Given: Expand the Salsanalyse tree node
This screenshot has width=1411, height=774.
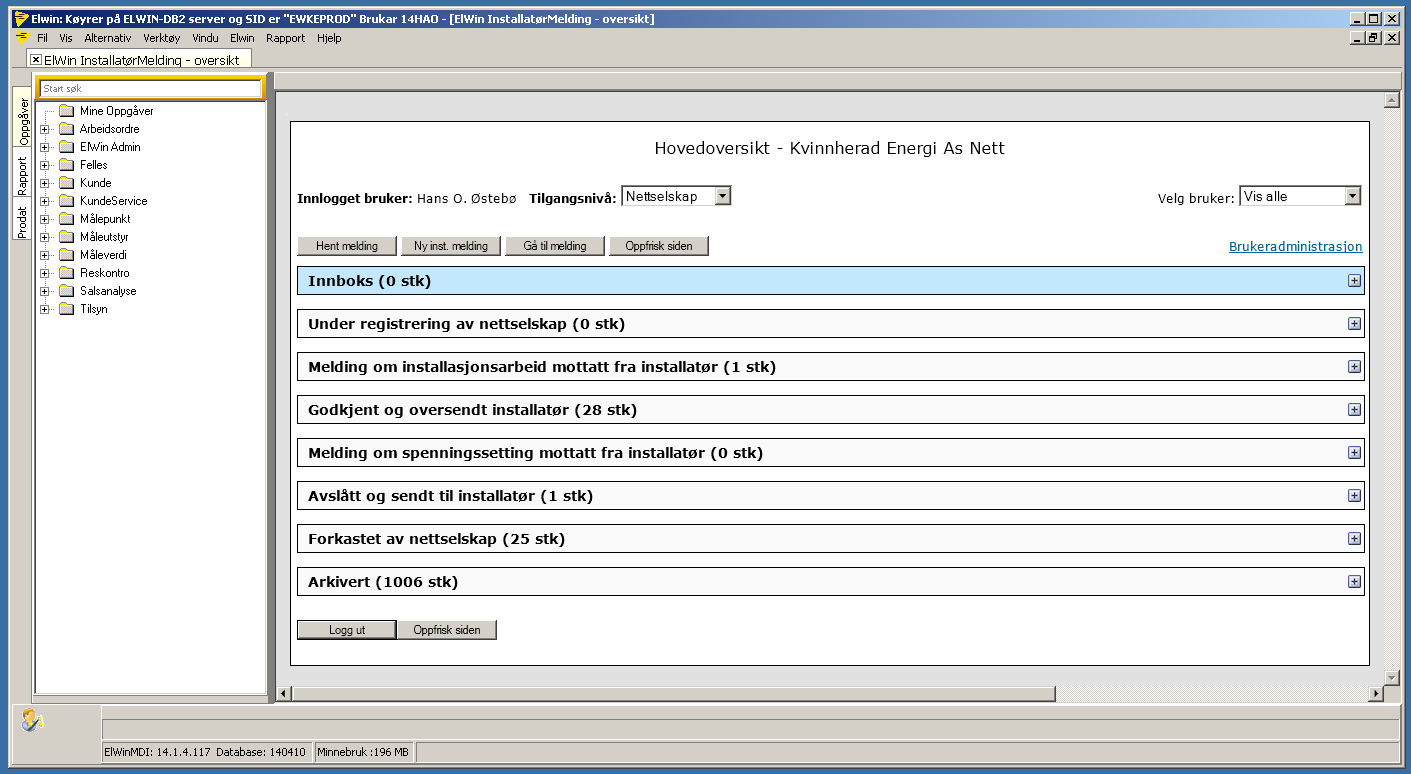Looking at the screenshot, I should click(x=45, y=291).
